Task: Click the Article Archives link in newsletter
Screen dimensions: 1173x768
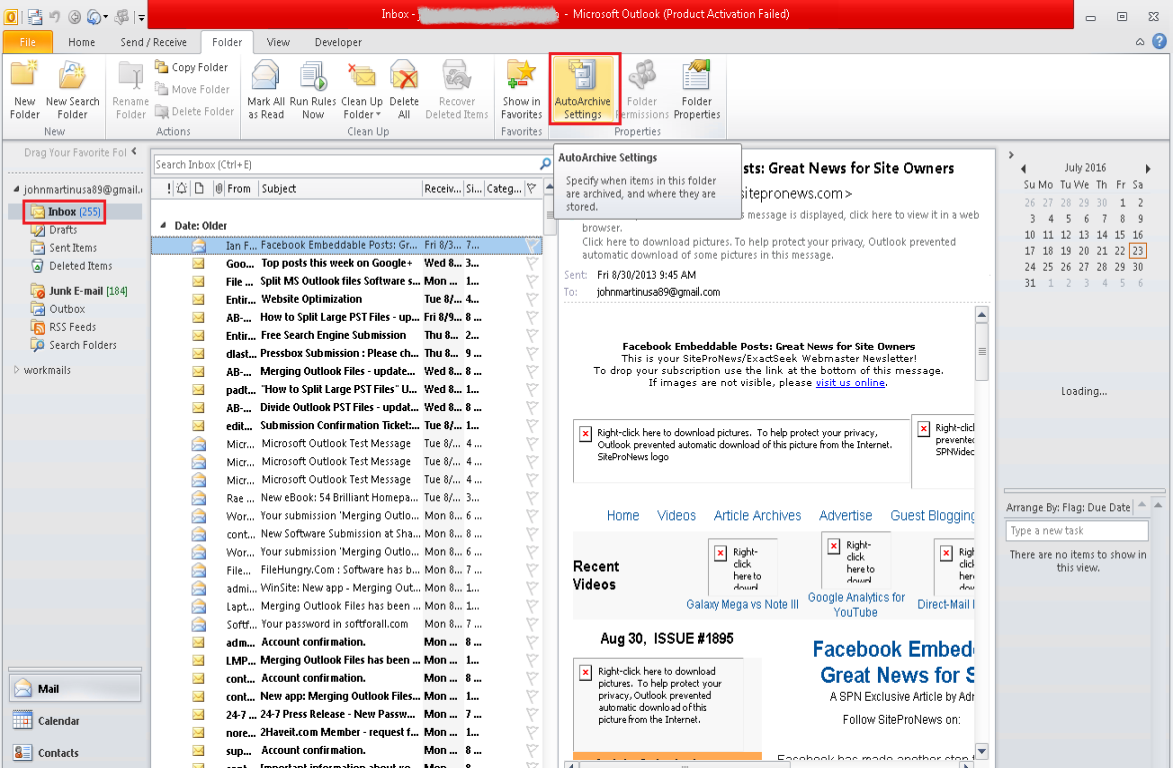Action: 757,515
